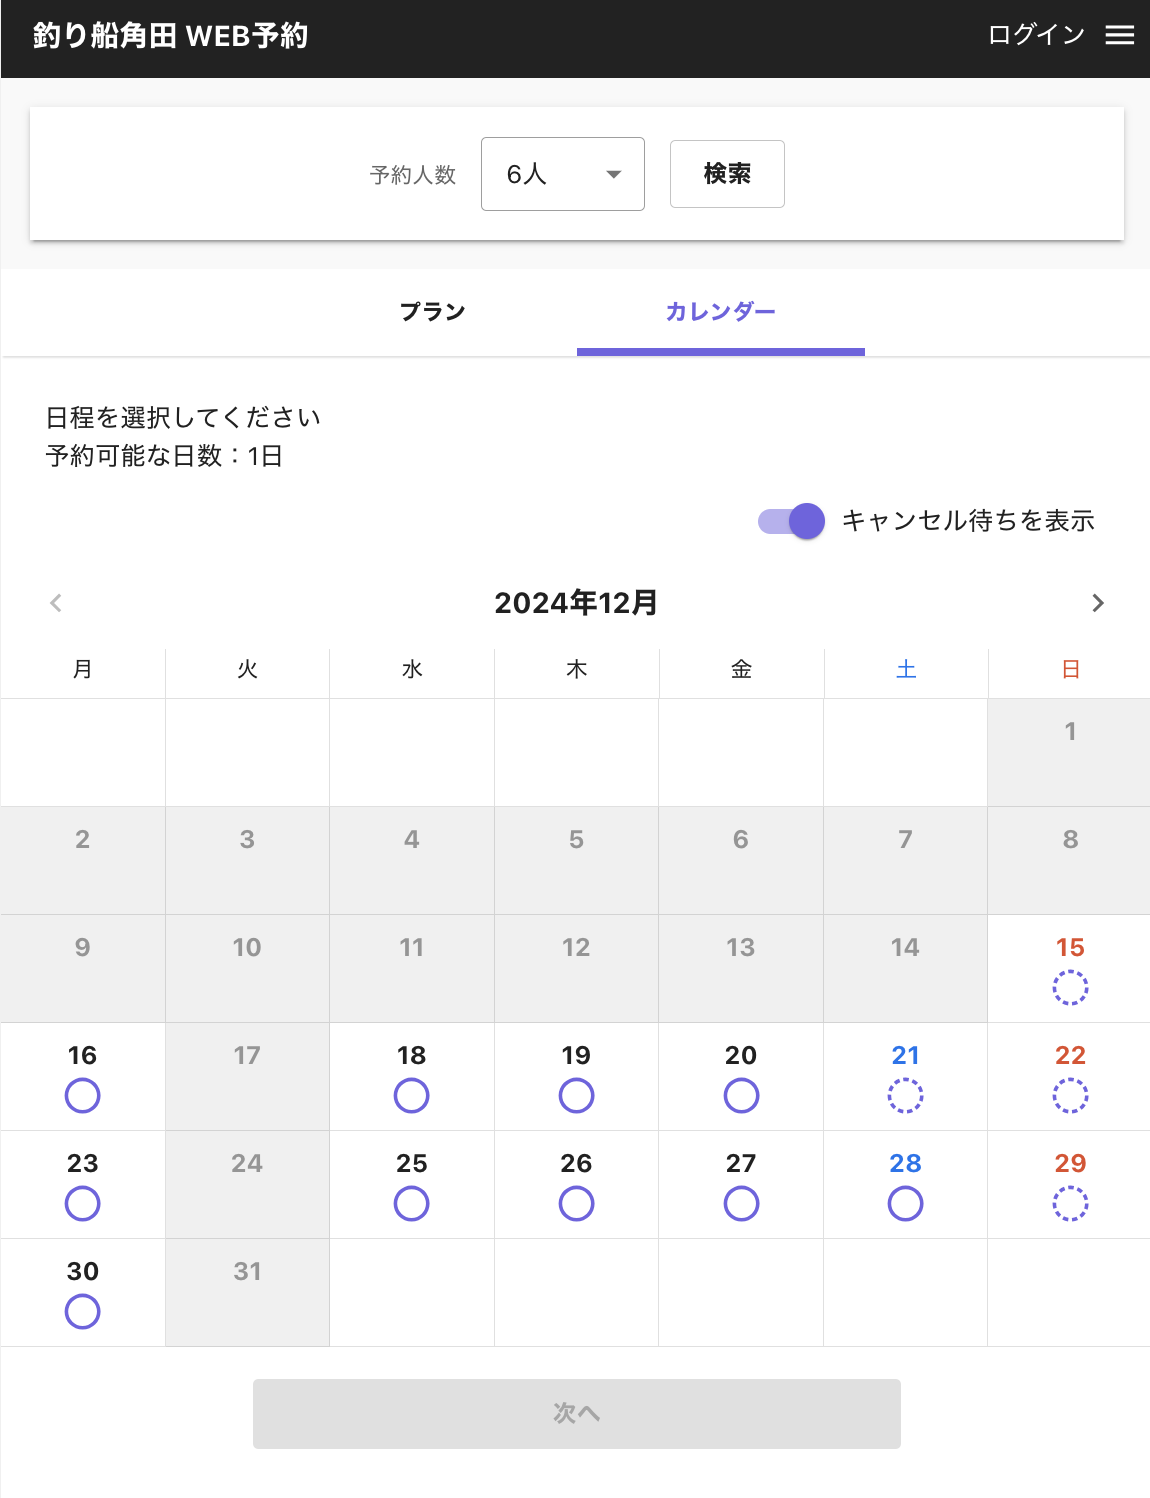Click the 釣り船角田 WEB予約 site title
The height and width of the screenshot is (1498, 1150).
(170, 36)
